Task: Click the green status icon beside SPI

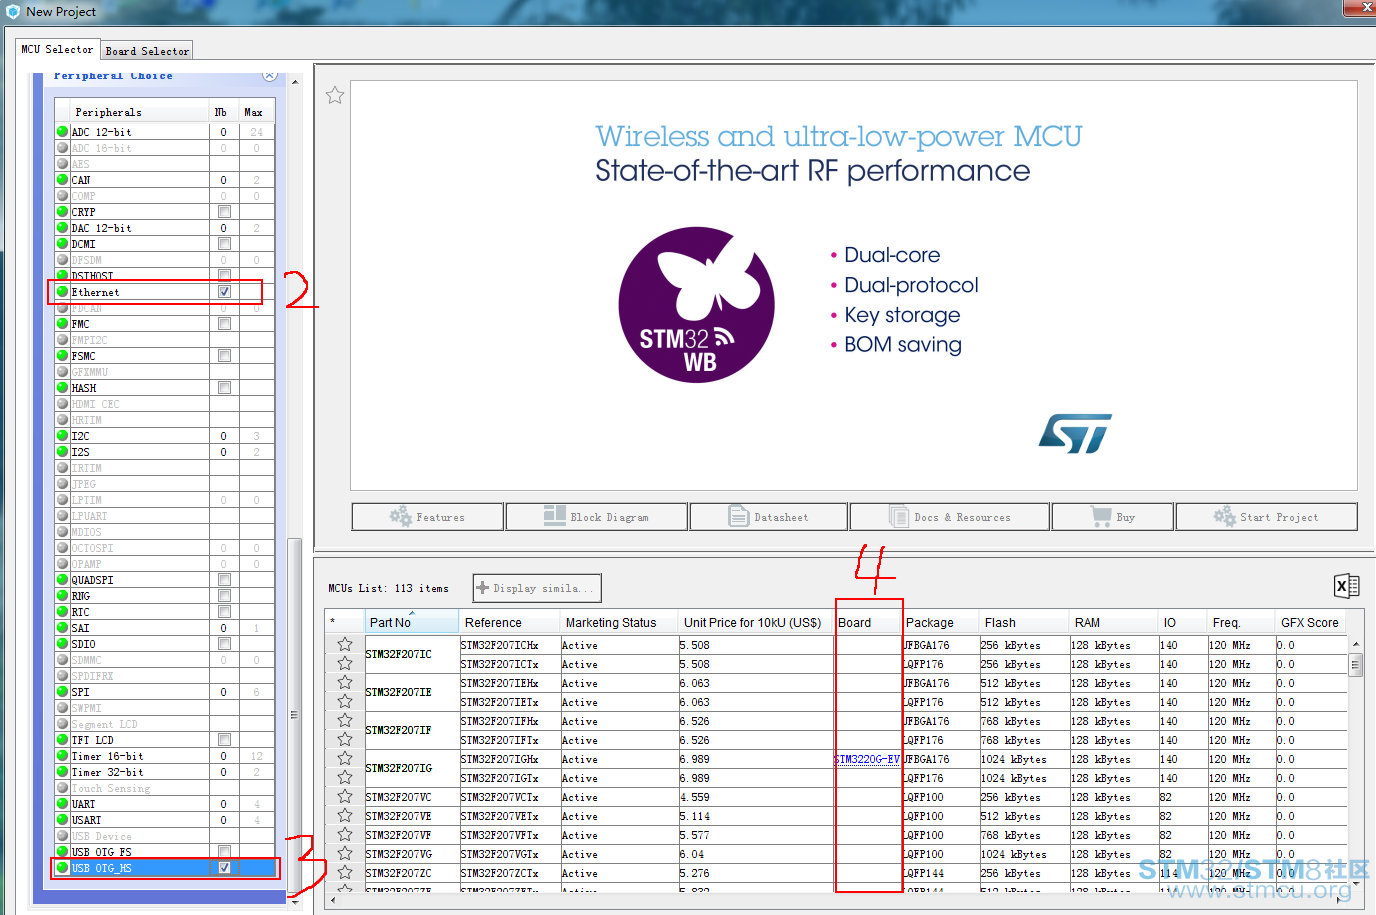Action: click(x=62, y=692)
